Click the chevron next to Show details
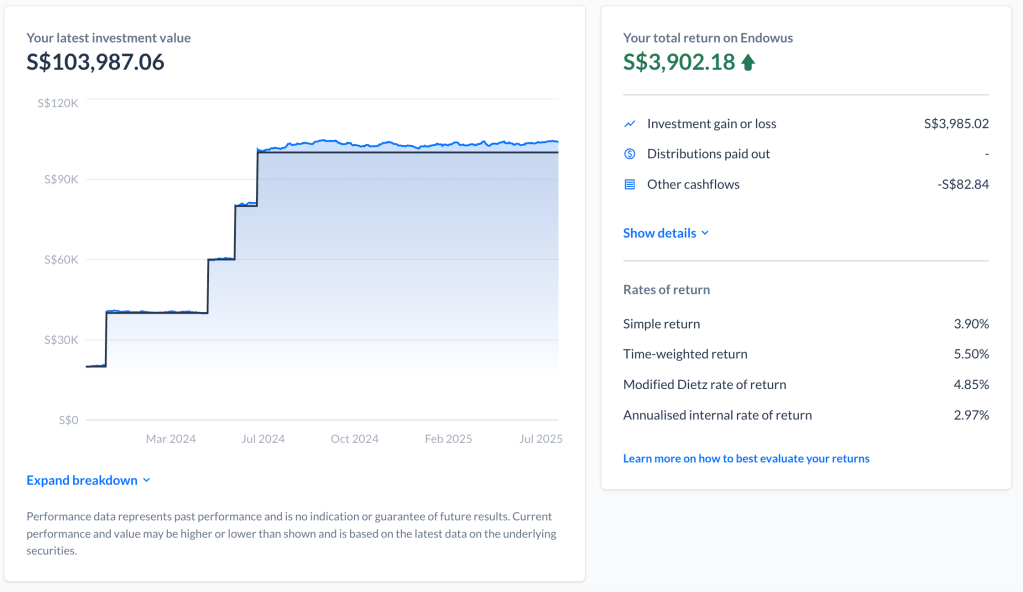Screen dimensions: 1023x592 705,233
